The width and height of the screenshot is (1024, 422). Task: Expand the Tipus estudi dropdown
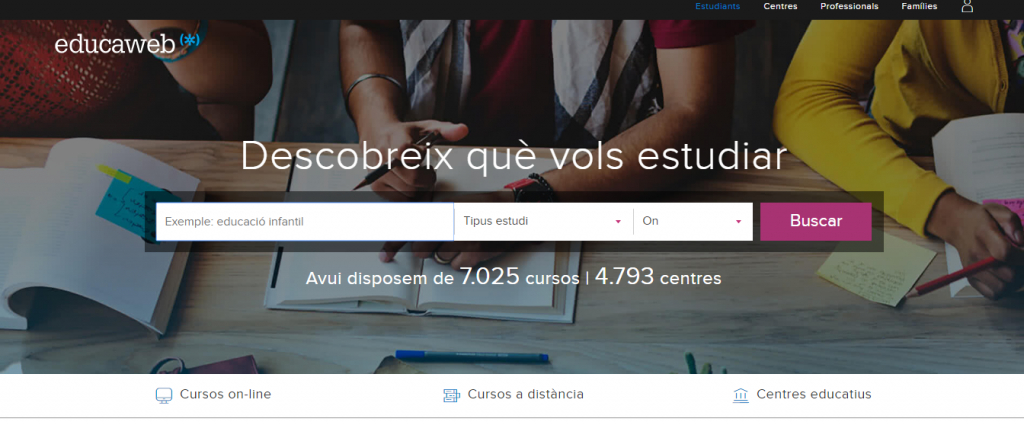[543, 221]
